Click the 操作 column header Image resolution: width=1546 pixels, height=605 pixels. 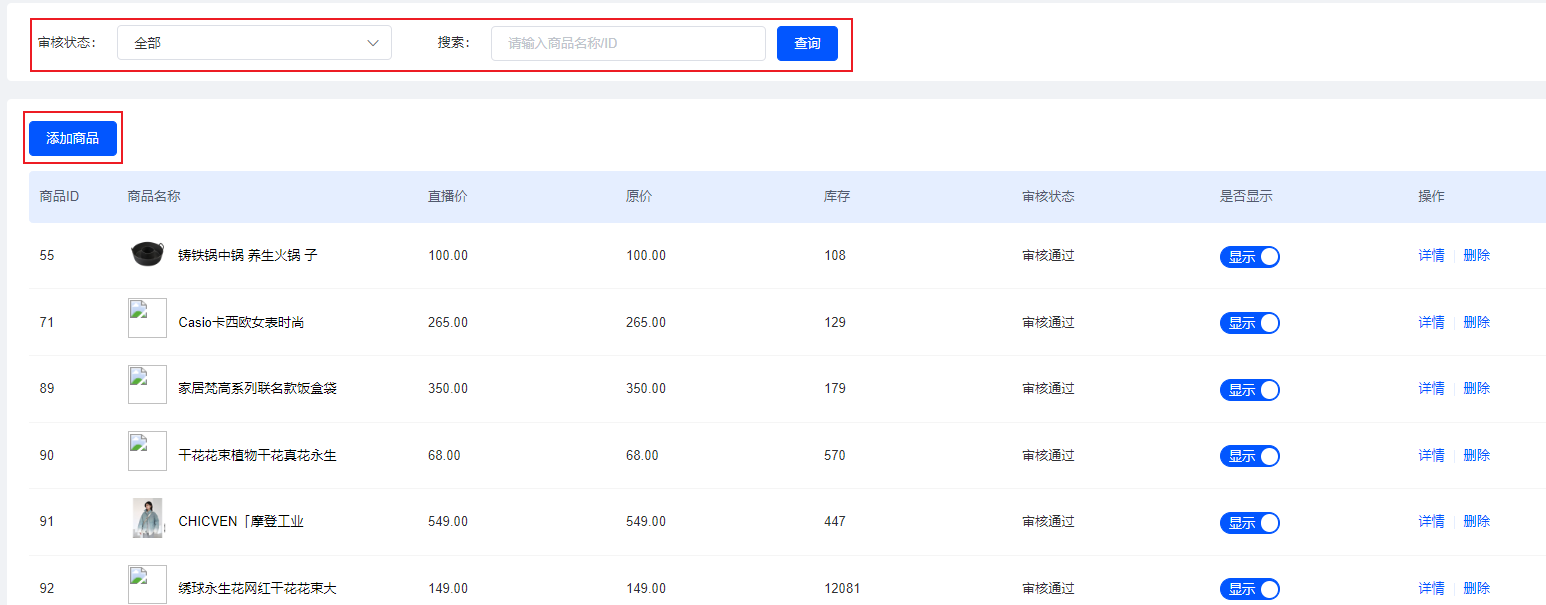pos(1431,196)
